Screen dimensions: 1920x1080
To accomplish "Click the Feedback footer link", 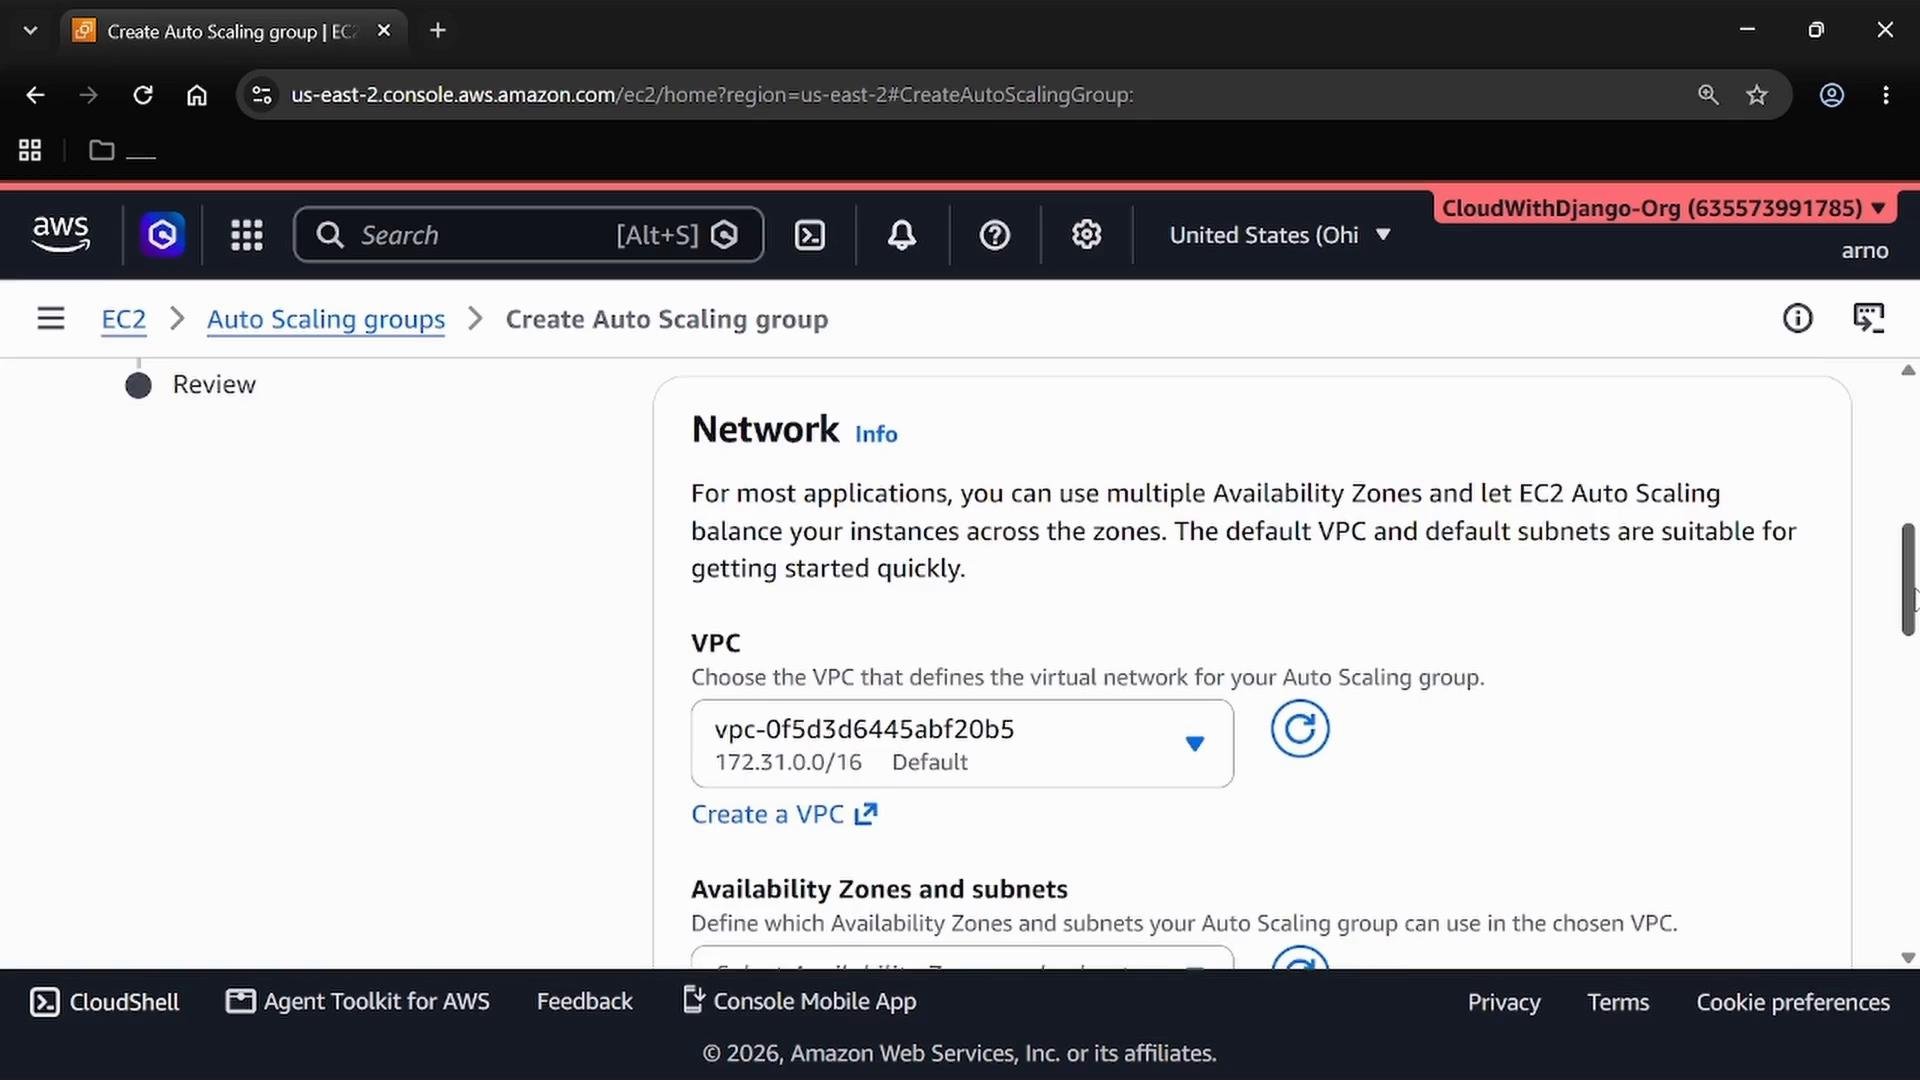I will pos(585,1002).
